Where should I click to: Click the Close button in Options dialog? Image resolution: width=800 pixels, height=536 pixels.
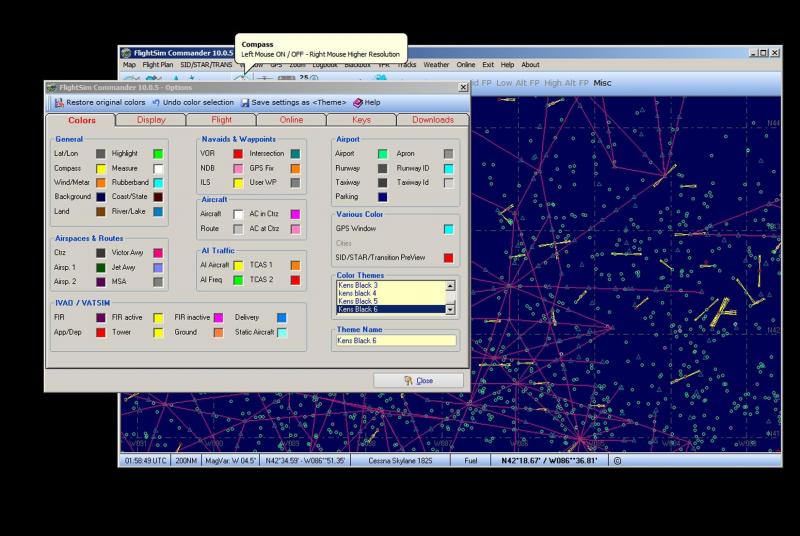(x=418, y=380)
